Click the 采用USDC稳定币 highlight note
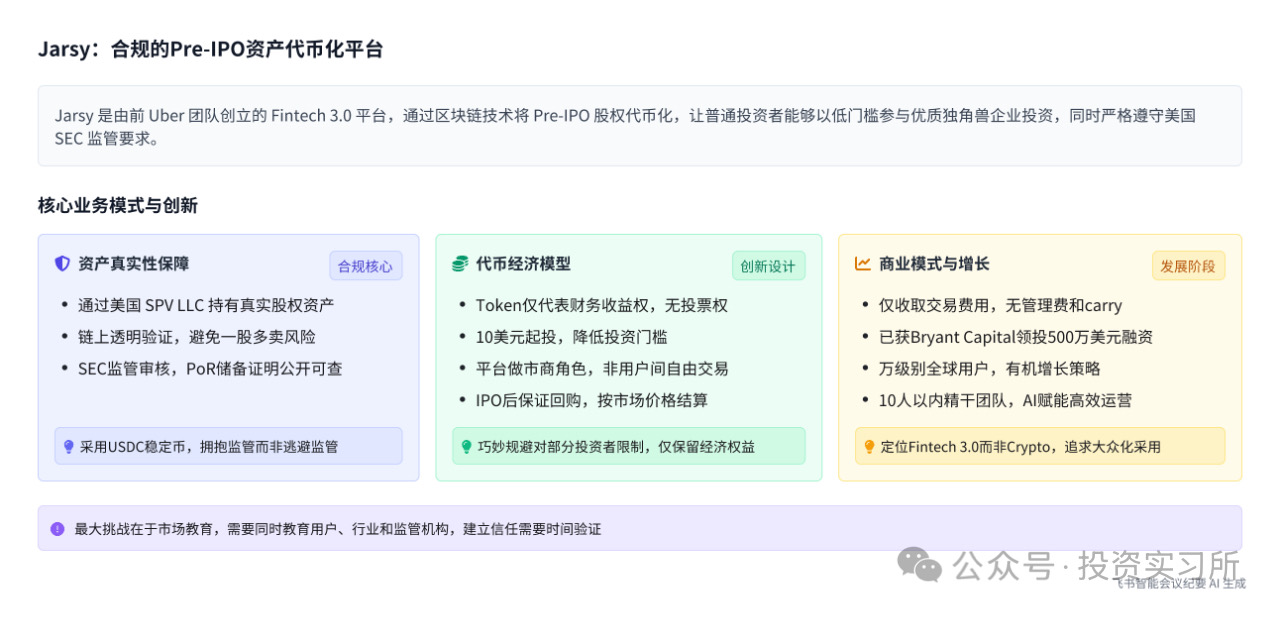Viewport: 1280px width, 624px height. [228, 447]
